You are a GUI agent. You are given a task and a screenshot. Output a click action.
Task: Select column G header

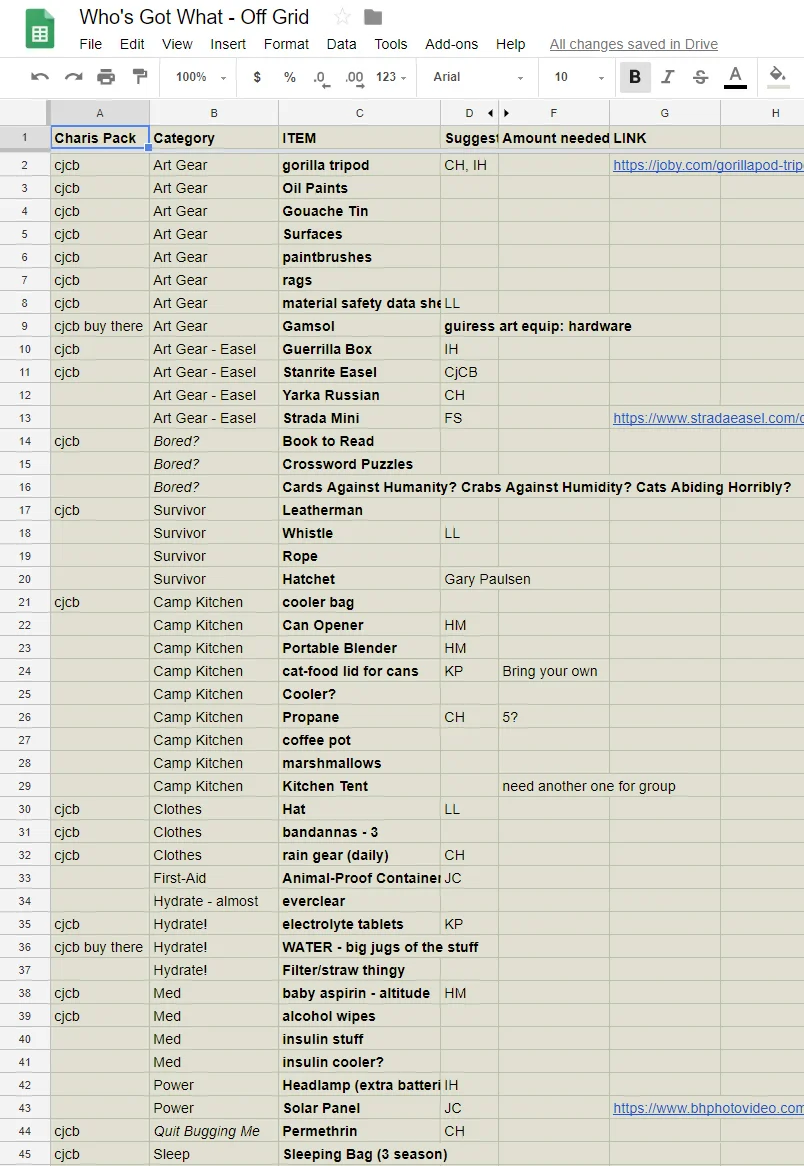tap(664, 113)
